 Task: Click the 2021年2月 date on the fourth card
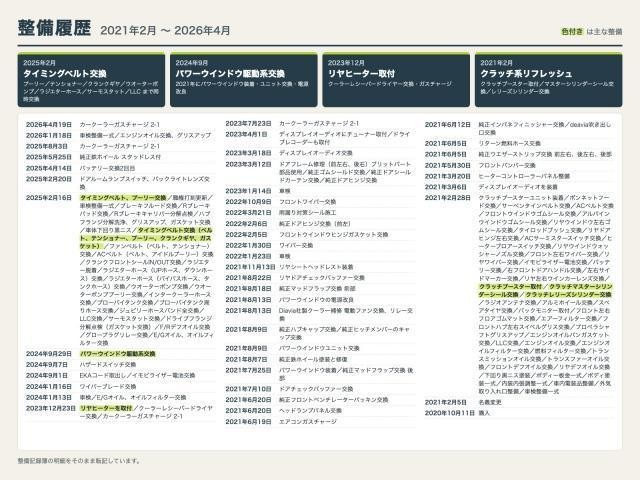(496, 63)
